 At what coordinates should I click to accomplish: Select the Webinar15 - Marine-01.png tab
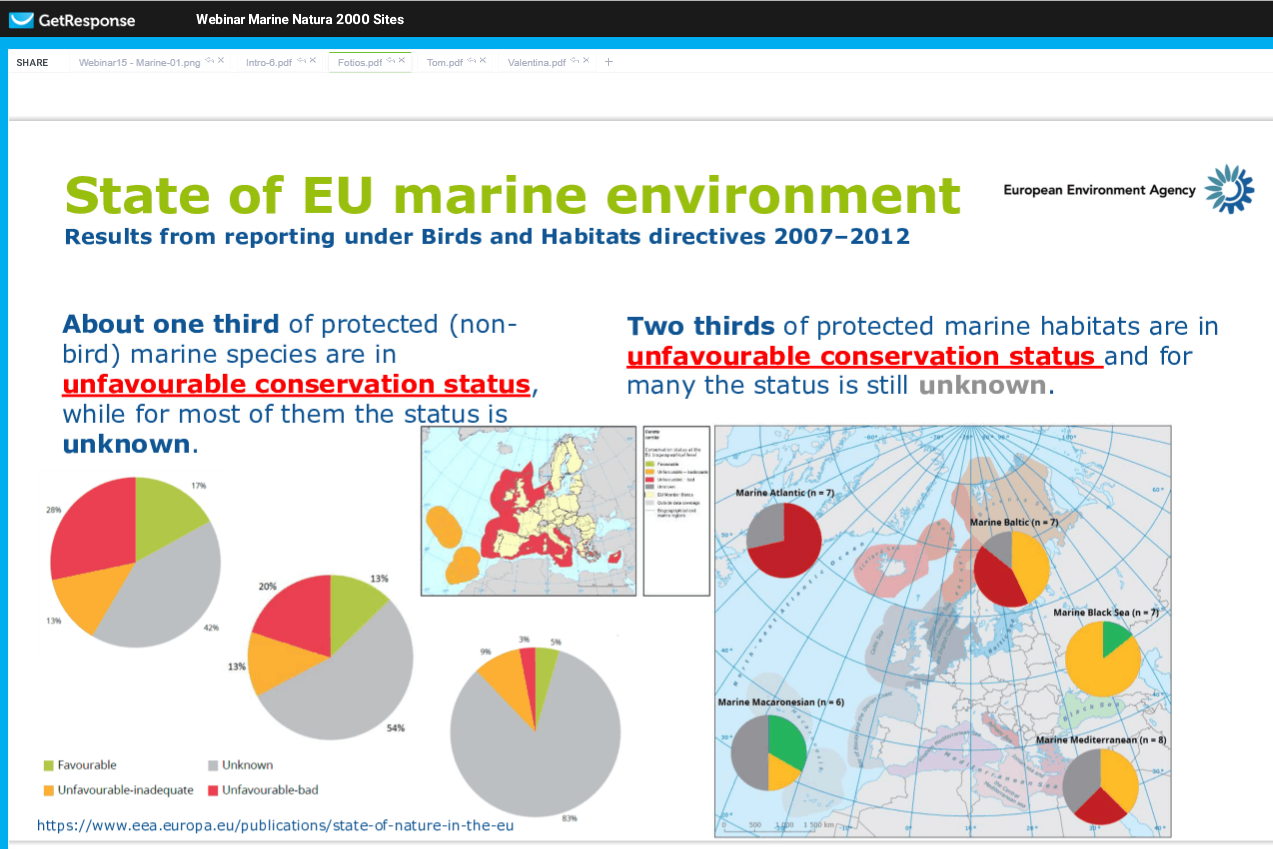[x=140, y=61]
